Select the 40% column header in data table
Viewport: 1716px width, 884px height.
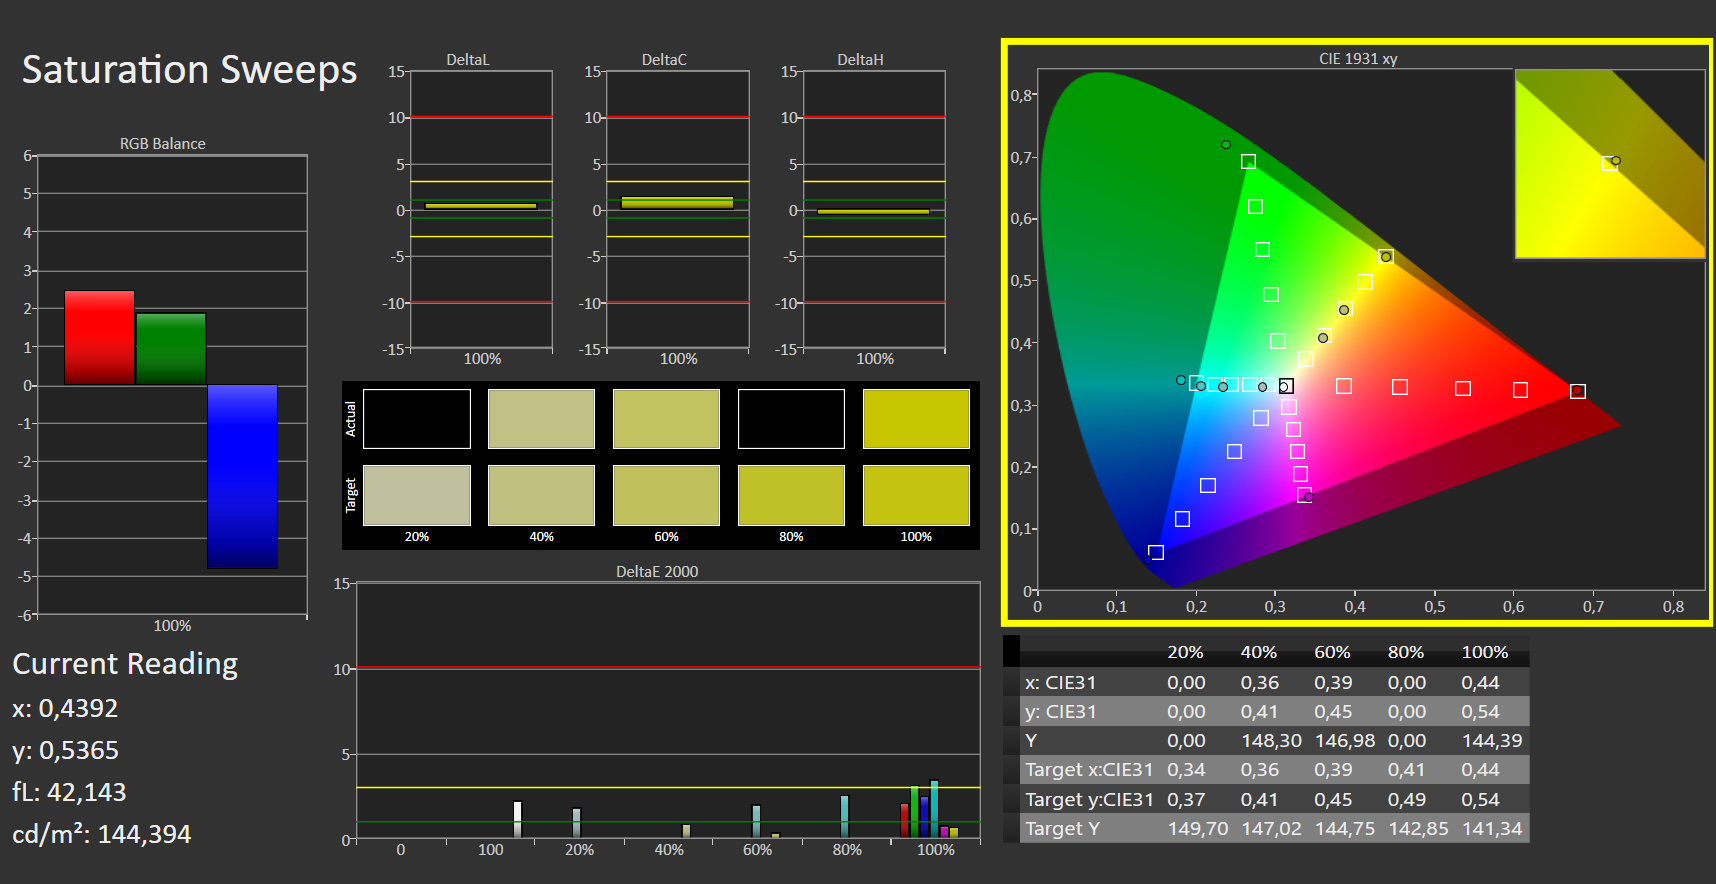[1258, 652]
